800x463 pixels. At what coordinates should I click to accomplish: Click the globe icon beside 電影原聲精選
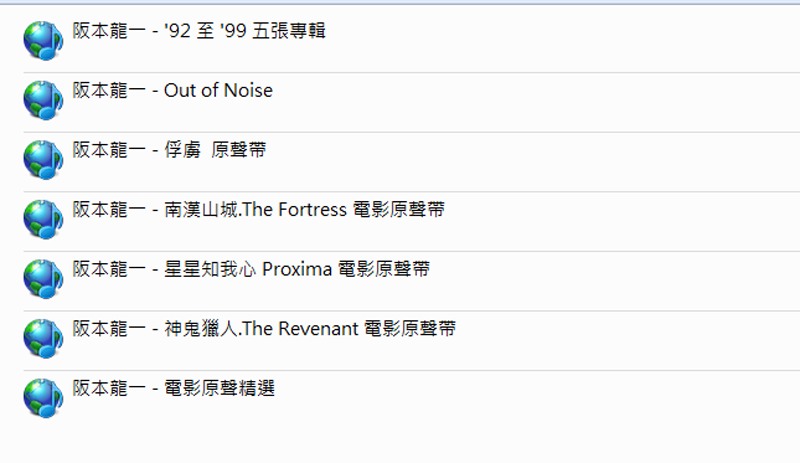(x=43, y=397)
